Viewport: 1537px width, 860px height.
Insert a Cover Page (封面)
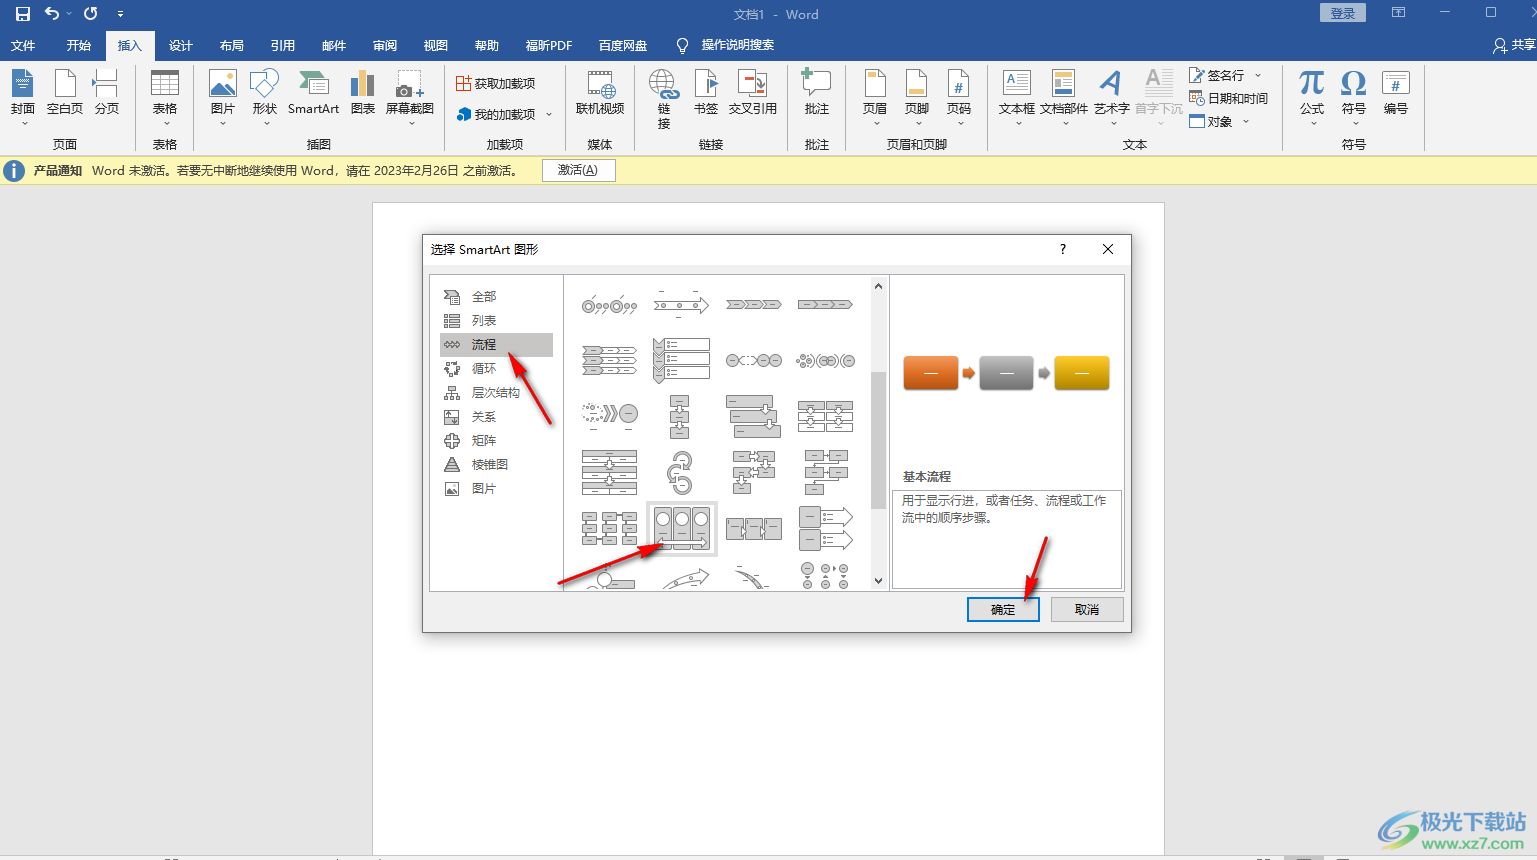(23, 97)
